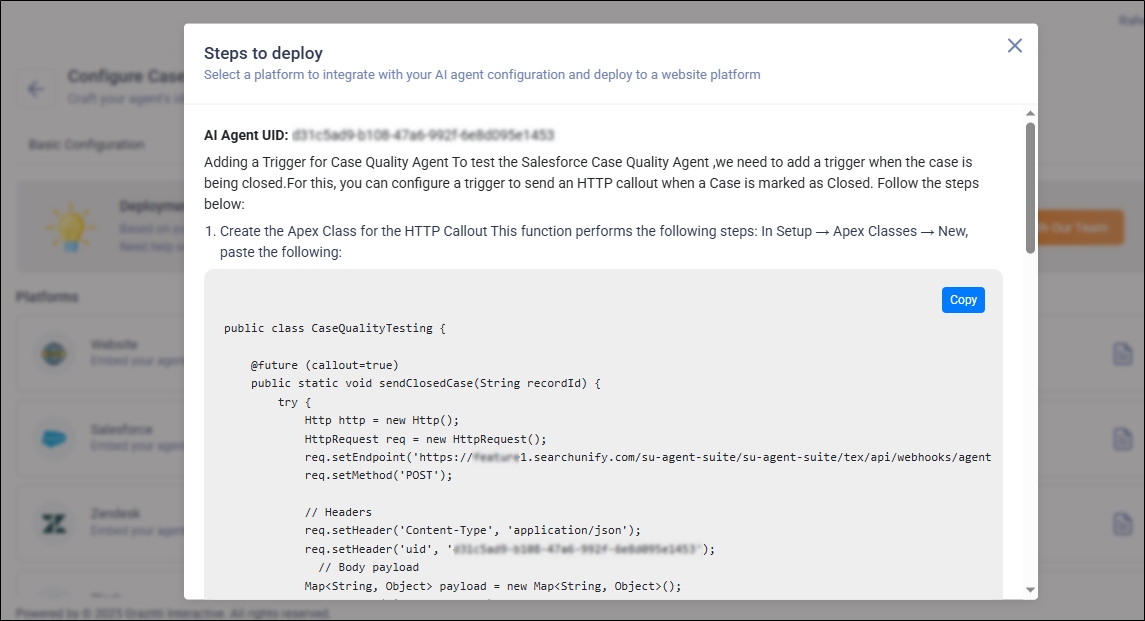This screenshot has height=621, width=1145.
Task: Click the lightbulb deployment tip icon
Action: click(70, 226)
